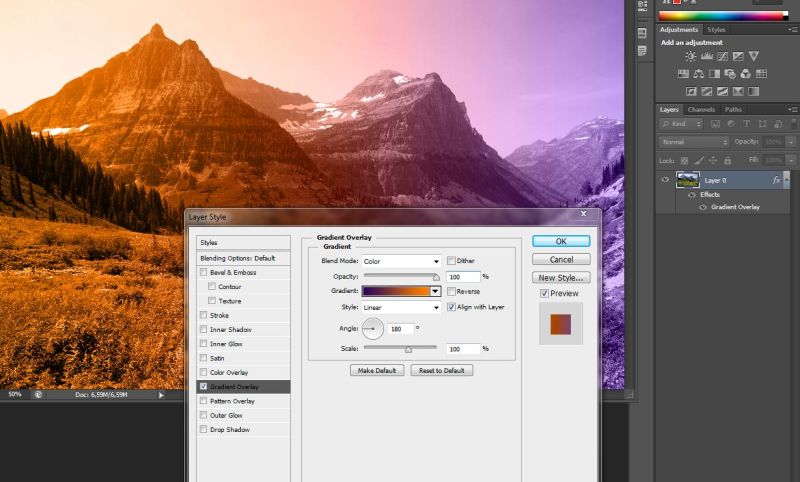The image size is (800, 482).
Task: Toggle the Preview checkbox
Action: pyautogui.click(x=544, y=293)
